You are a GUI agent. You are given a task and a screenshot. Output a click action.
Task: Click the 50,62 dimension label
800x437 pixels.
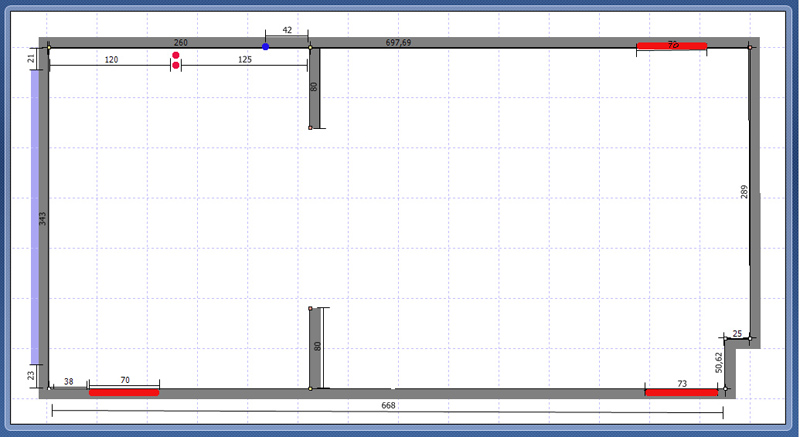tap(718, 362)
